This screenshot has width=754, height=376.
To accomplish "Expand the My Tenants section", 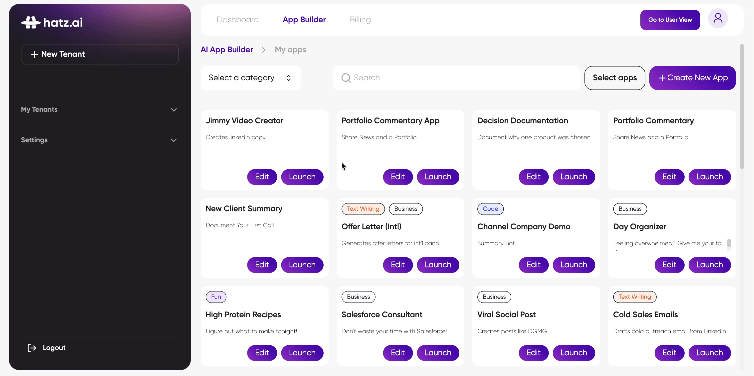I will click(x=100, y=110).
